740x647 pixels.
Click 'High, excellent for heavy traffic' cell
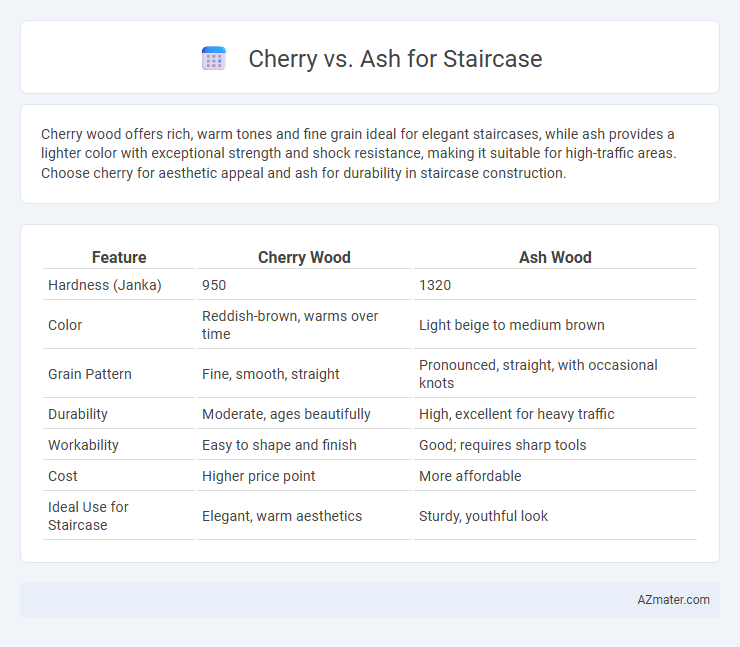[517, 414]
